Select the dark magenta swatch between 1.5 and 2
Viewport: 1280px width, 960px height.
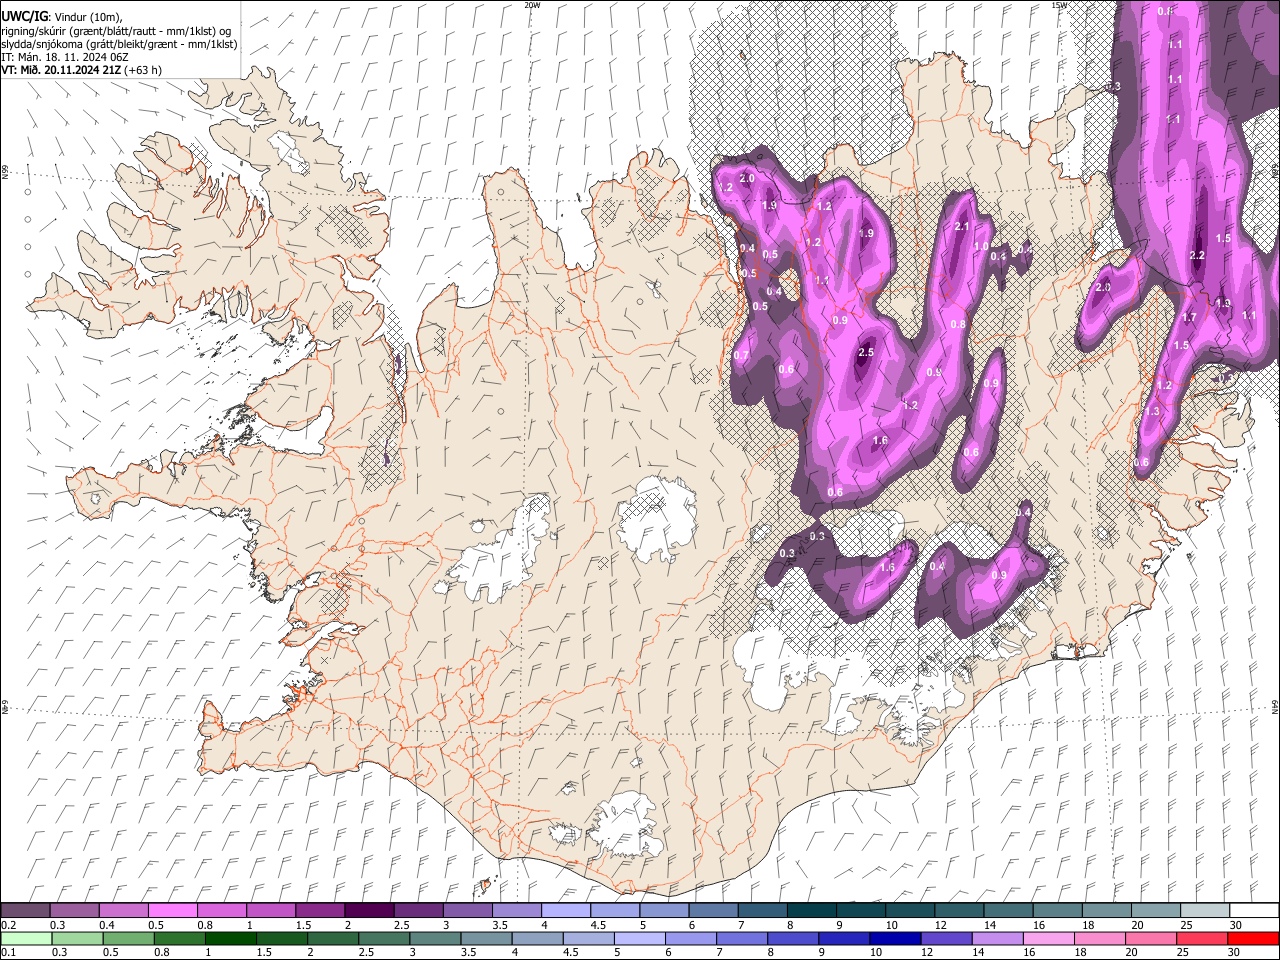pos(320,910)
